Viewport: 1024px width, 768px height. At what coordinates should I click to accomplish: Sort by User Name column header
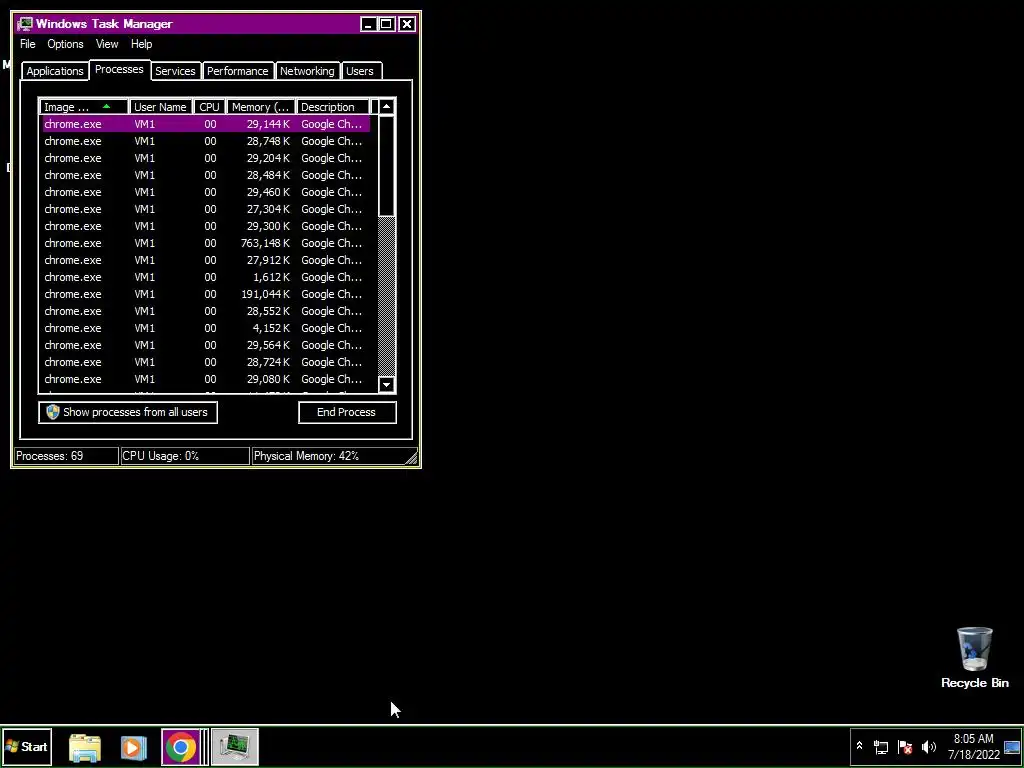pyautogui.click(x=161, y=107)
